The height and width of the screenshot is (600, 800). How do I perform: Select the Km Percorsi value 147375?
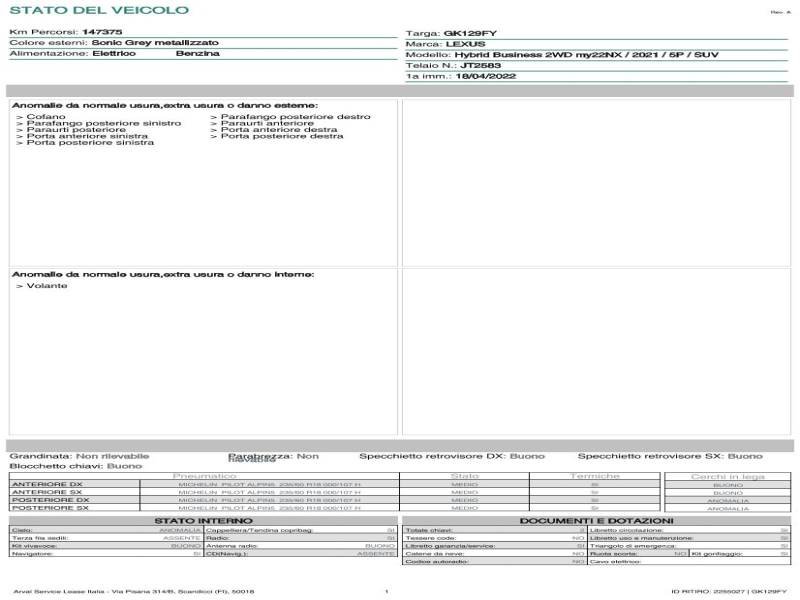pyautogui.click(x=102, y=32)
